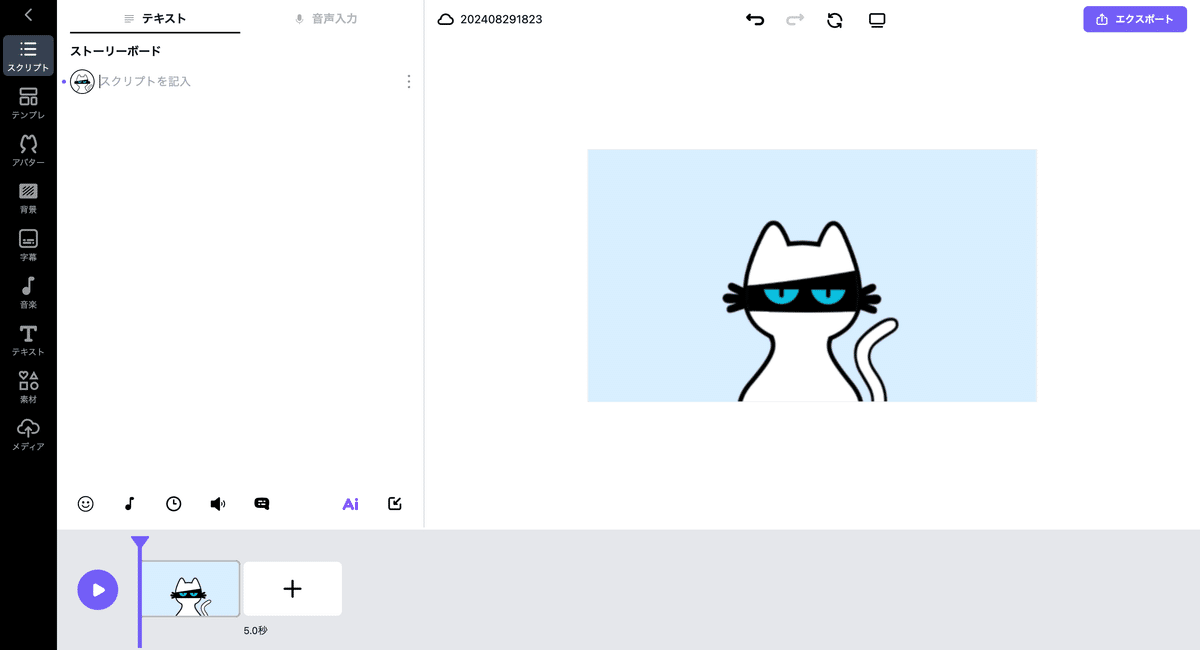
Task: Click the refresh circular arrows icon
Action: [x=835, y=19]
